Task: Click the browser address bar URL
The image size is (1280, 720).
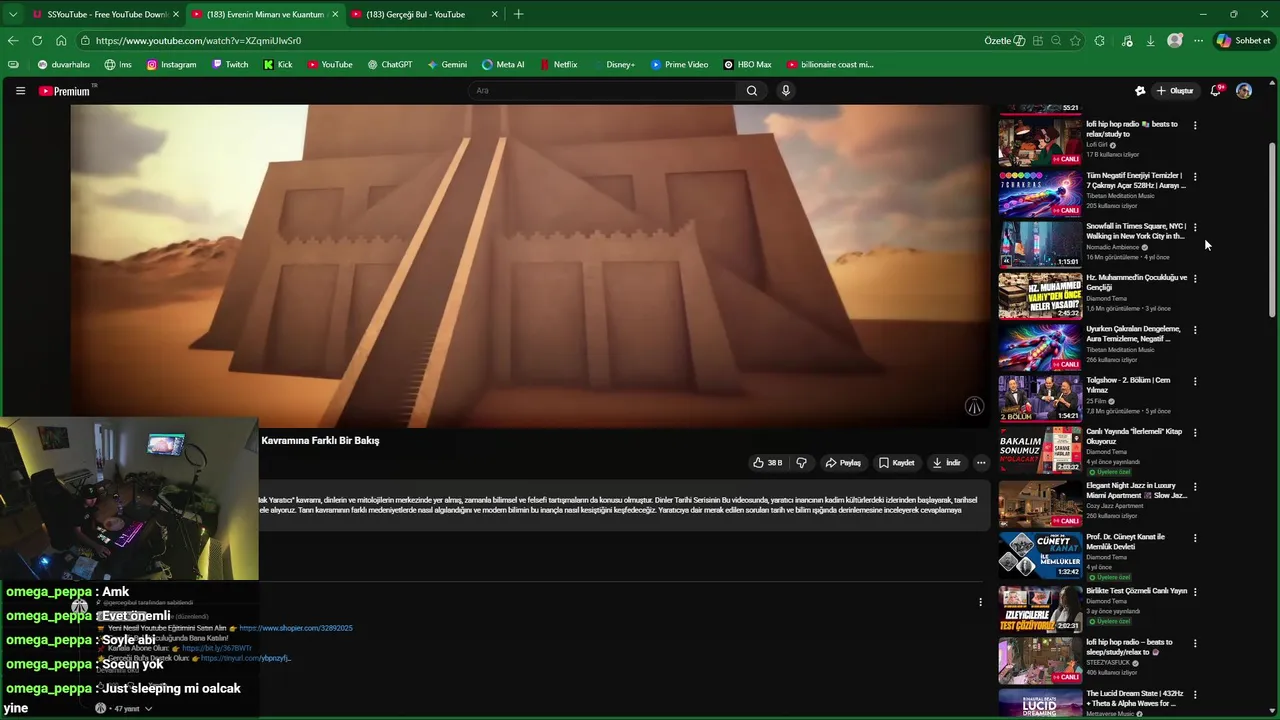Action: (198, 41)
